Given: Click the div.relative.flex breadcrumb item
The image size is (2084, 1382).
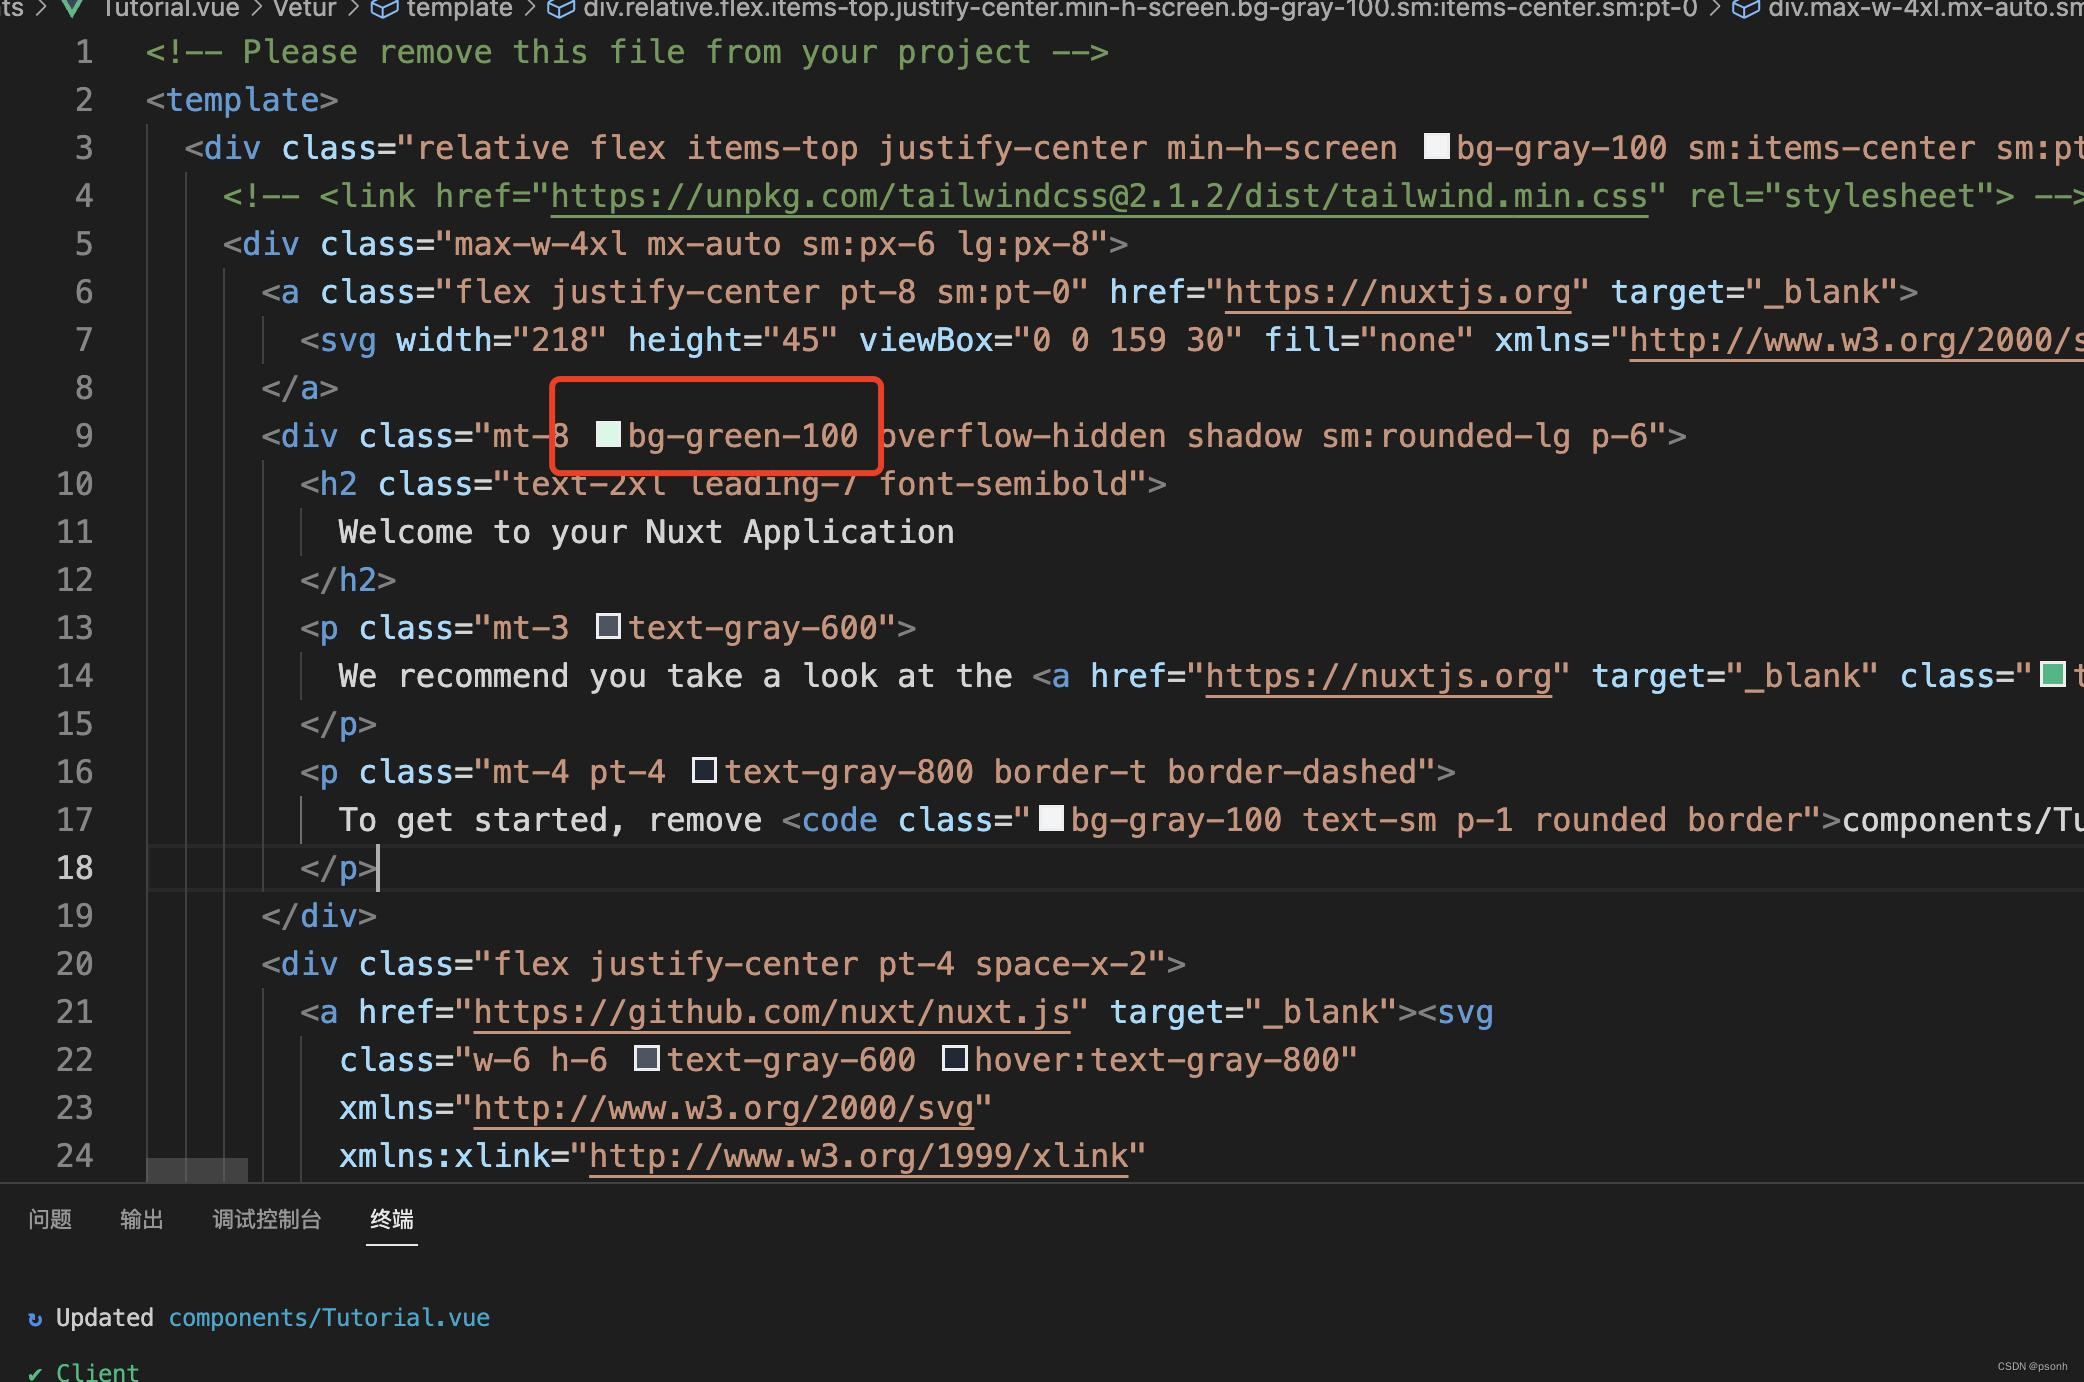Looking at the screenshot, I should [x=1140, y=10].
